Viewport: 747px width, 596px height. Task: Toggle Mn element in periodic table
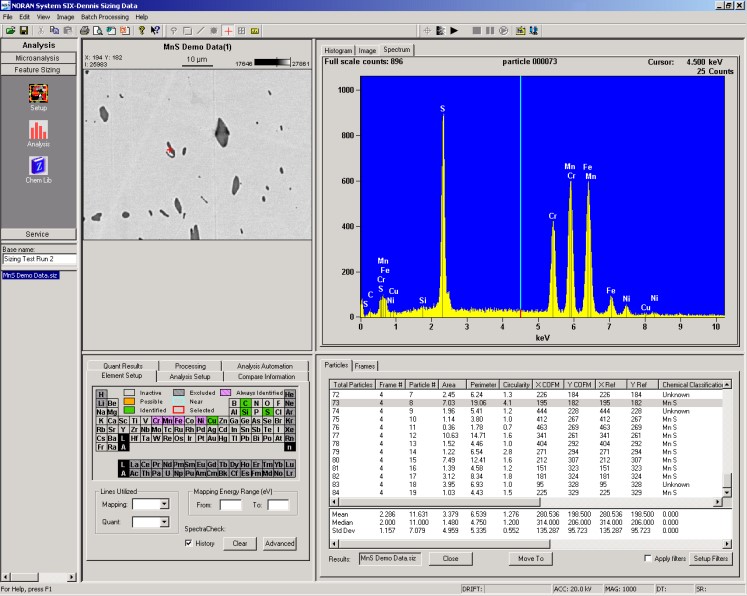pos(167,421)
